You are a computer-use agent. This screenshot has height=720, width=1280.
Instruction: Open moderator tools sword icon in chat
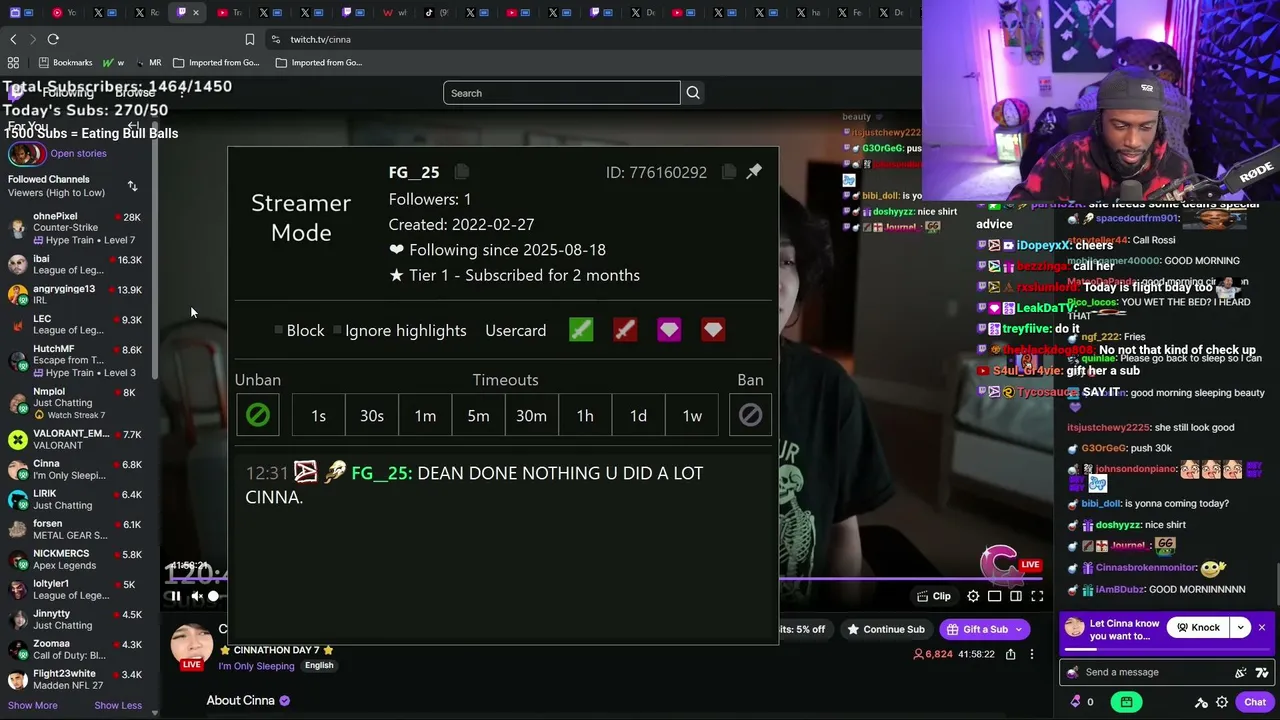(1201, 702)
